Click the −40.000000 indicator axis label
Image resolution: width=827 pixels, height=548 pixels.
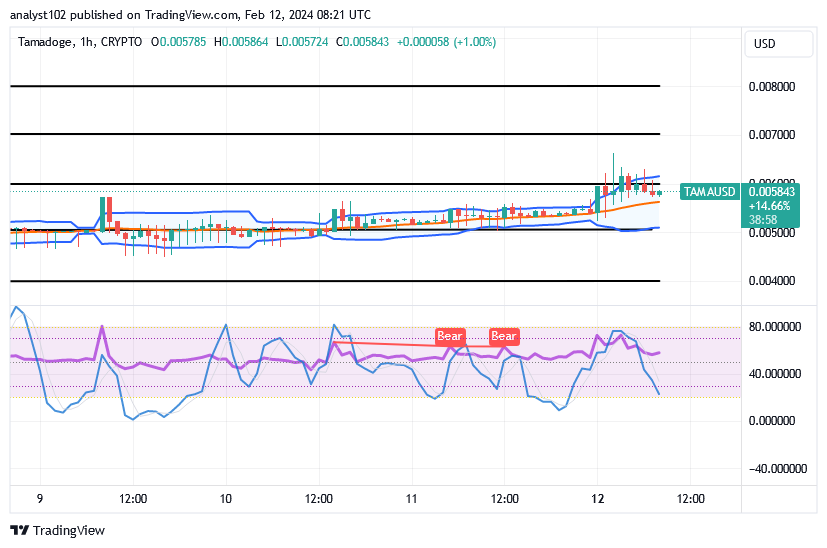777,469
